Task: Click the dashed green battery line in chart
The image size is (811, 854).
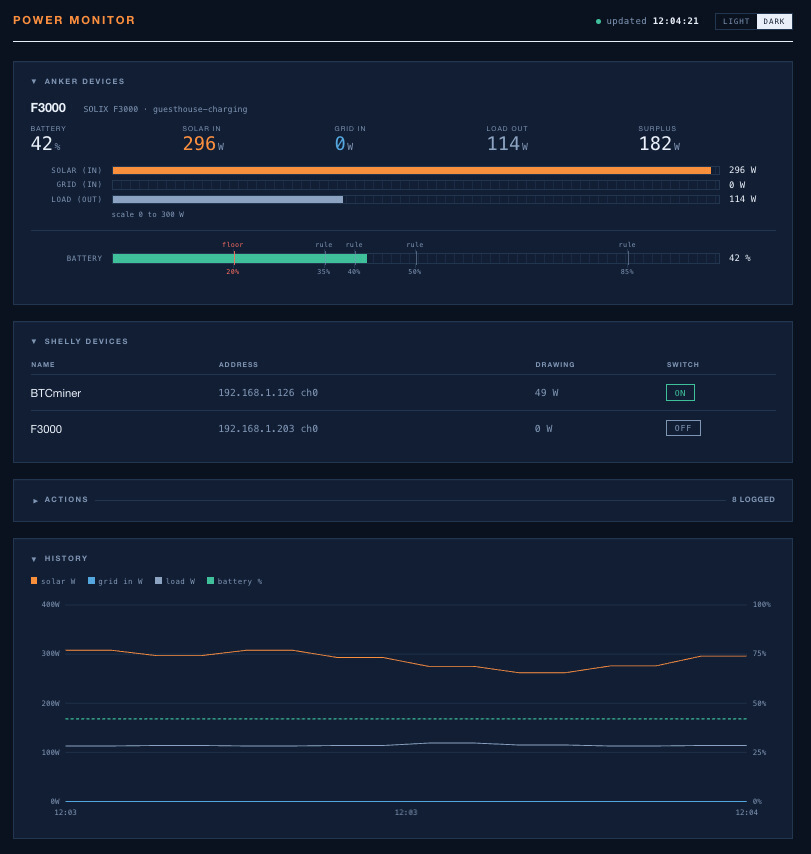Action: coord(406,719)
